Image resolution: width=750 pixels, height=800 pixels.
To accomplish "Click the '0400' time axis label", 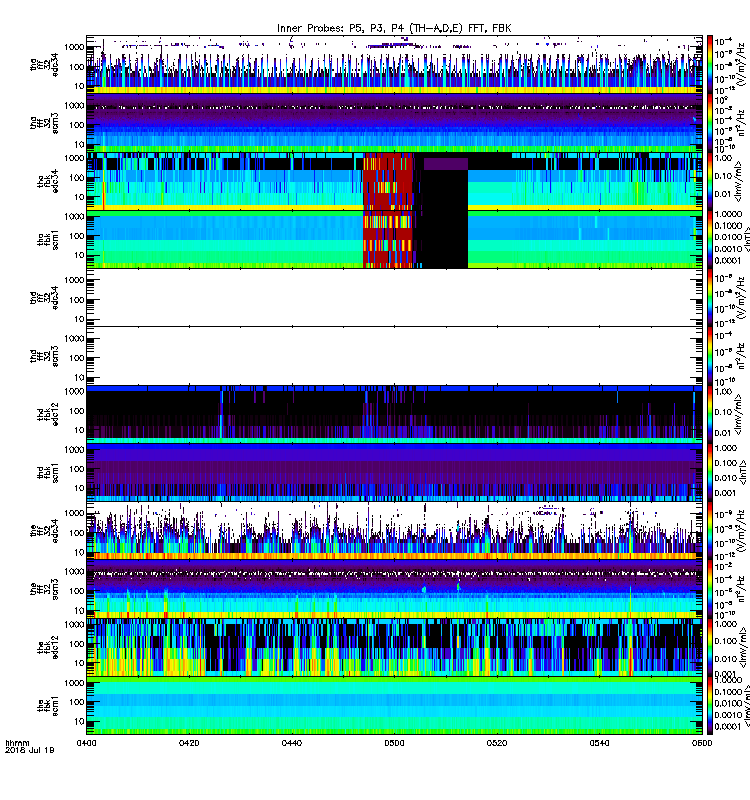I will coord(86,743).
